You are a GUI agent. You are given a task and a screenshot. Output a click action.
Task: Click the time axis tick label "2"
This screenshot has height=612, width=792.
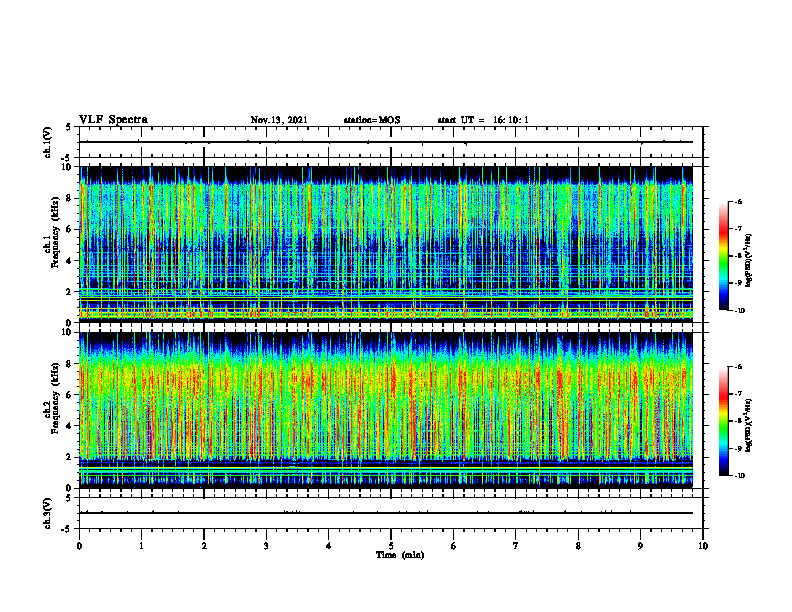(204, 546)
